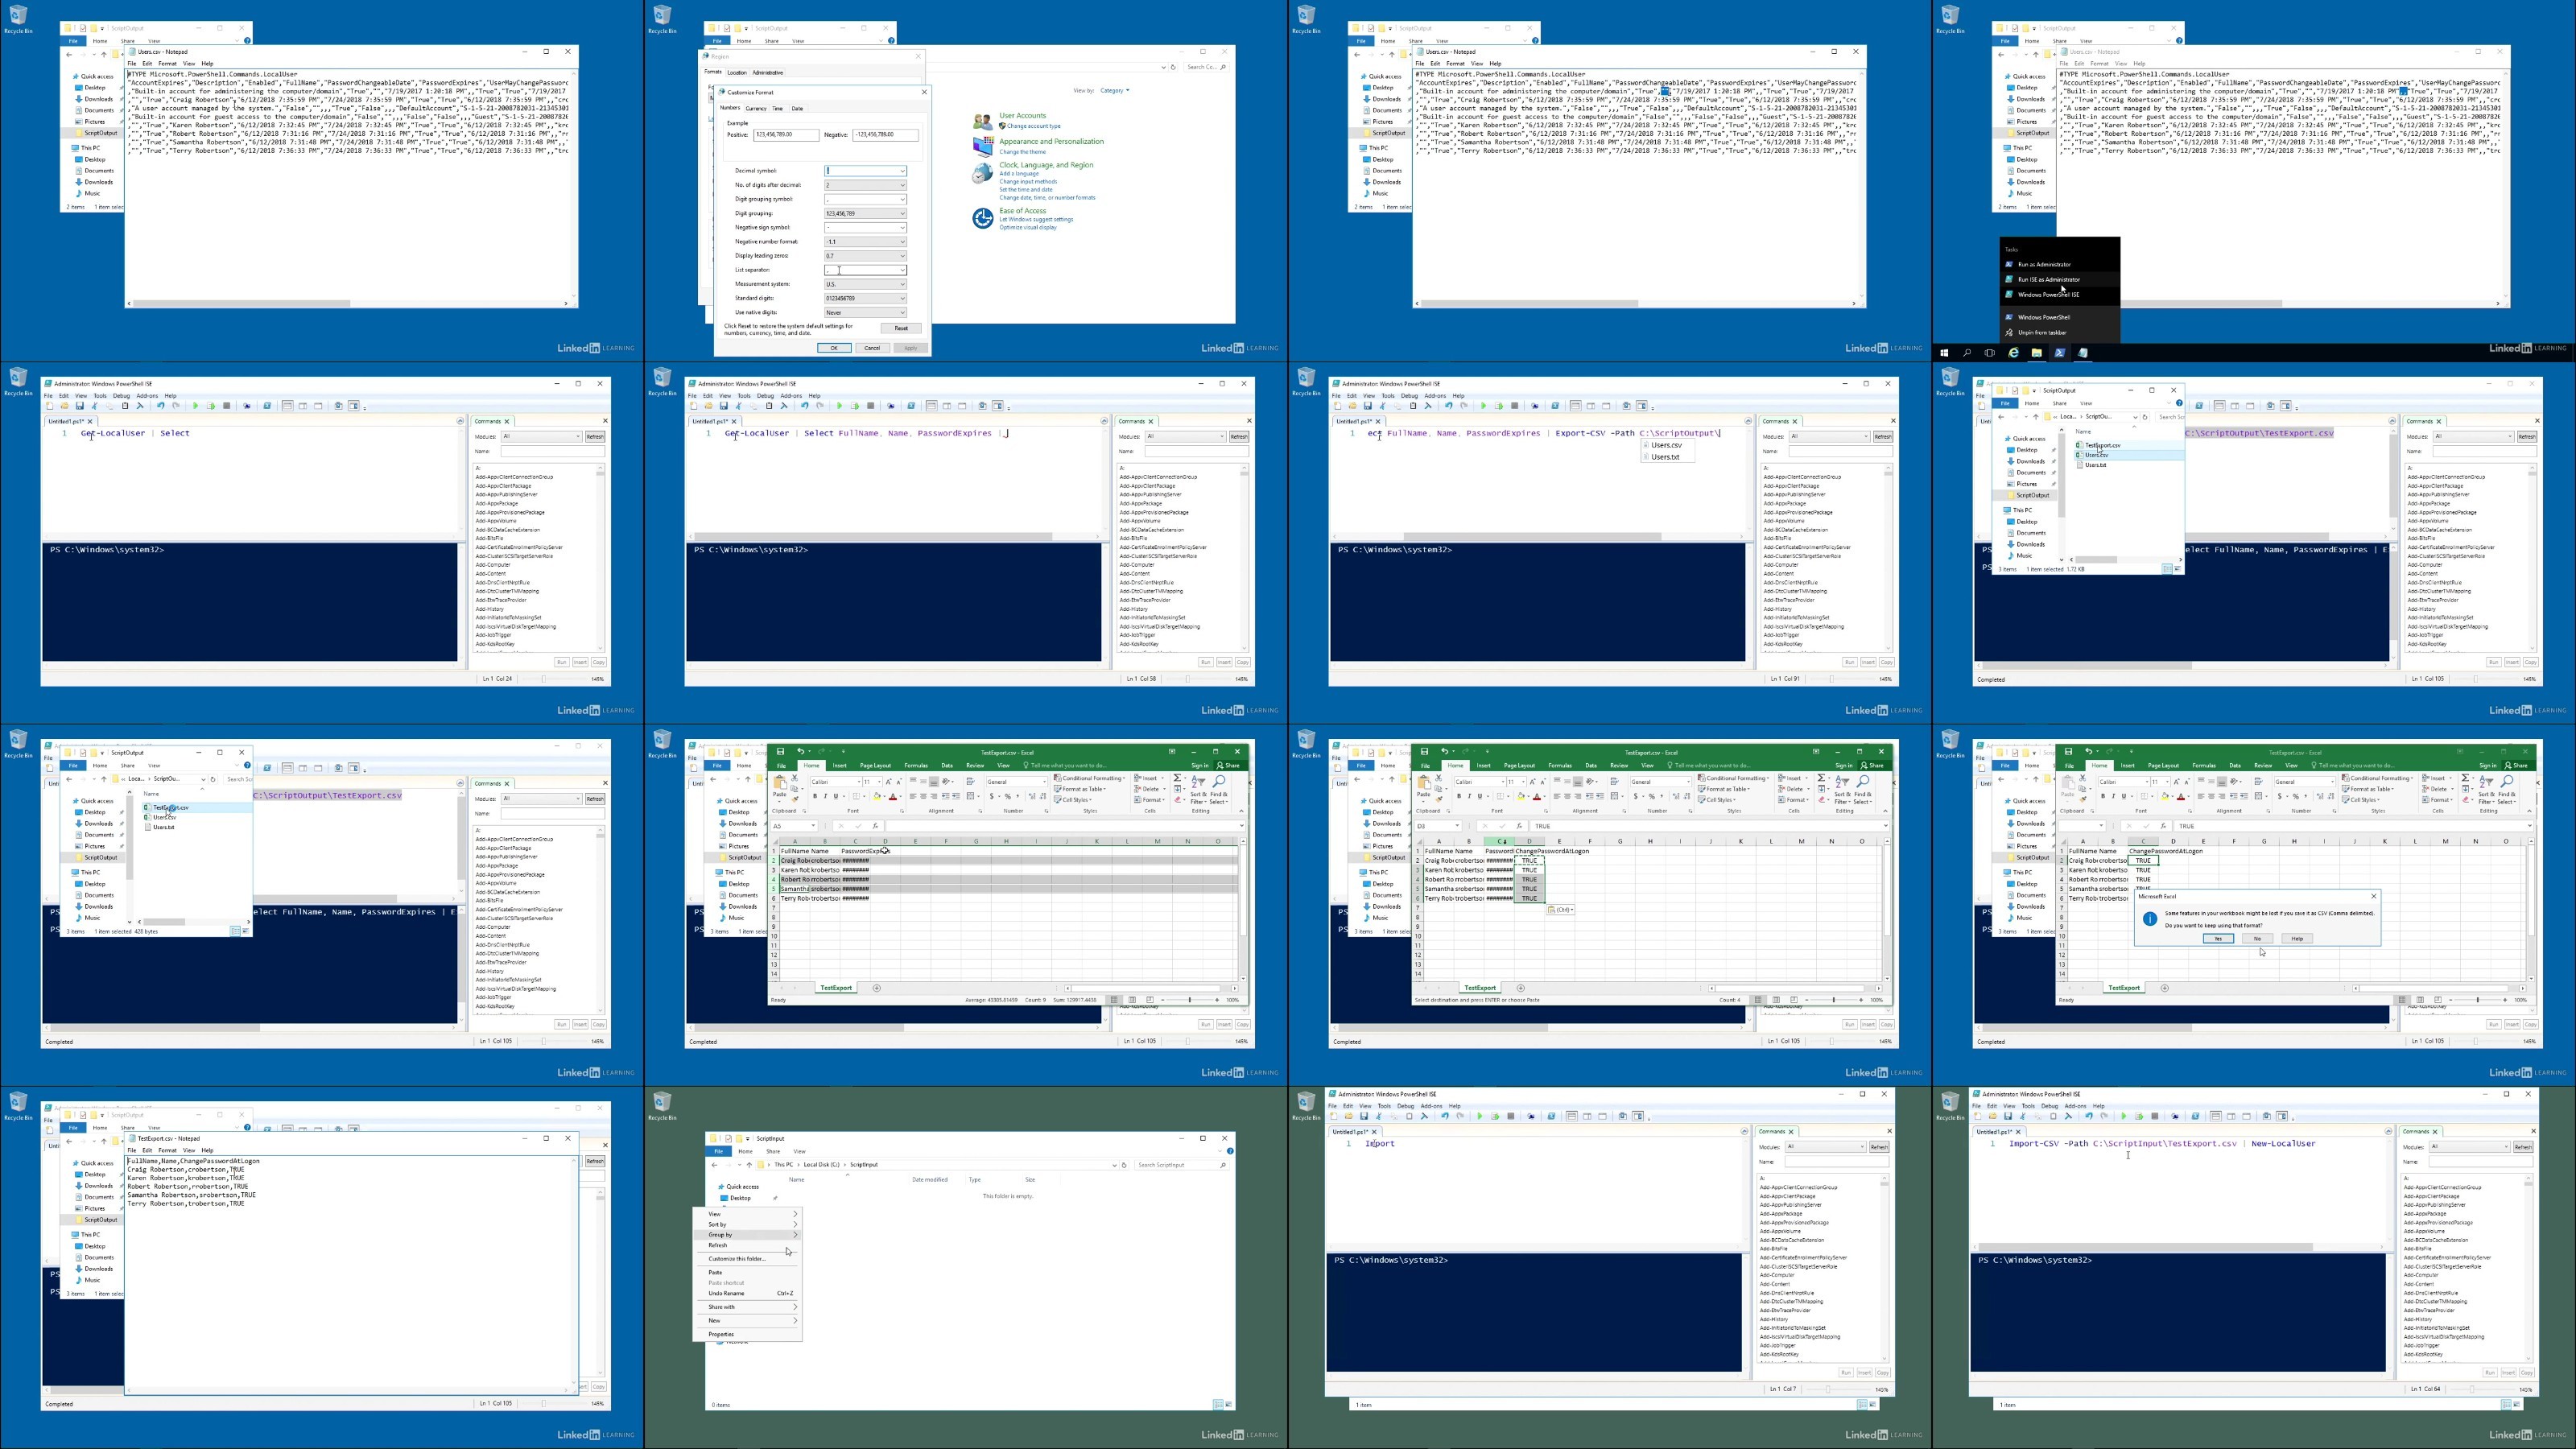Open the Clock, Language, and Region globe icon
The height and width of the screenshot is (1449, 2576).
pyautogui.click(x=982, y=172)
